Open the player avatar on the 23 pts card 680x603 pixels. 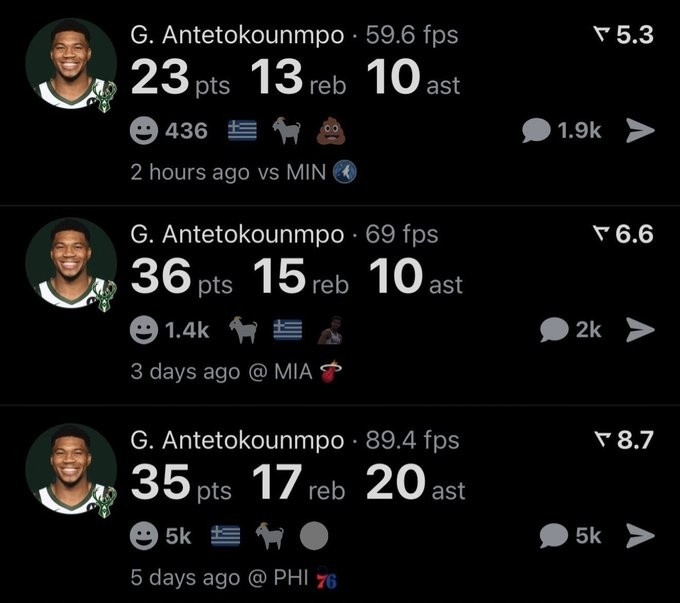(x=71, y=64)
